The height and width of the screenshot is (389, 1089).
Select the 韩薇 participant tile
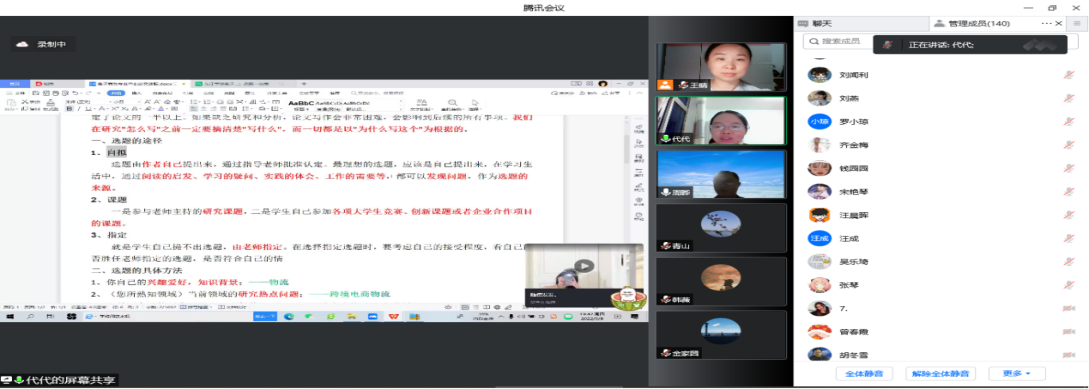721,281
